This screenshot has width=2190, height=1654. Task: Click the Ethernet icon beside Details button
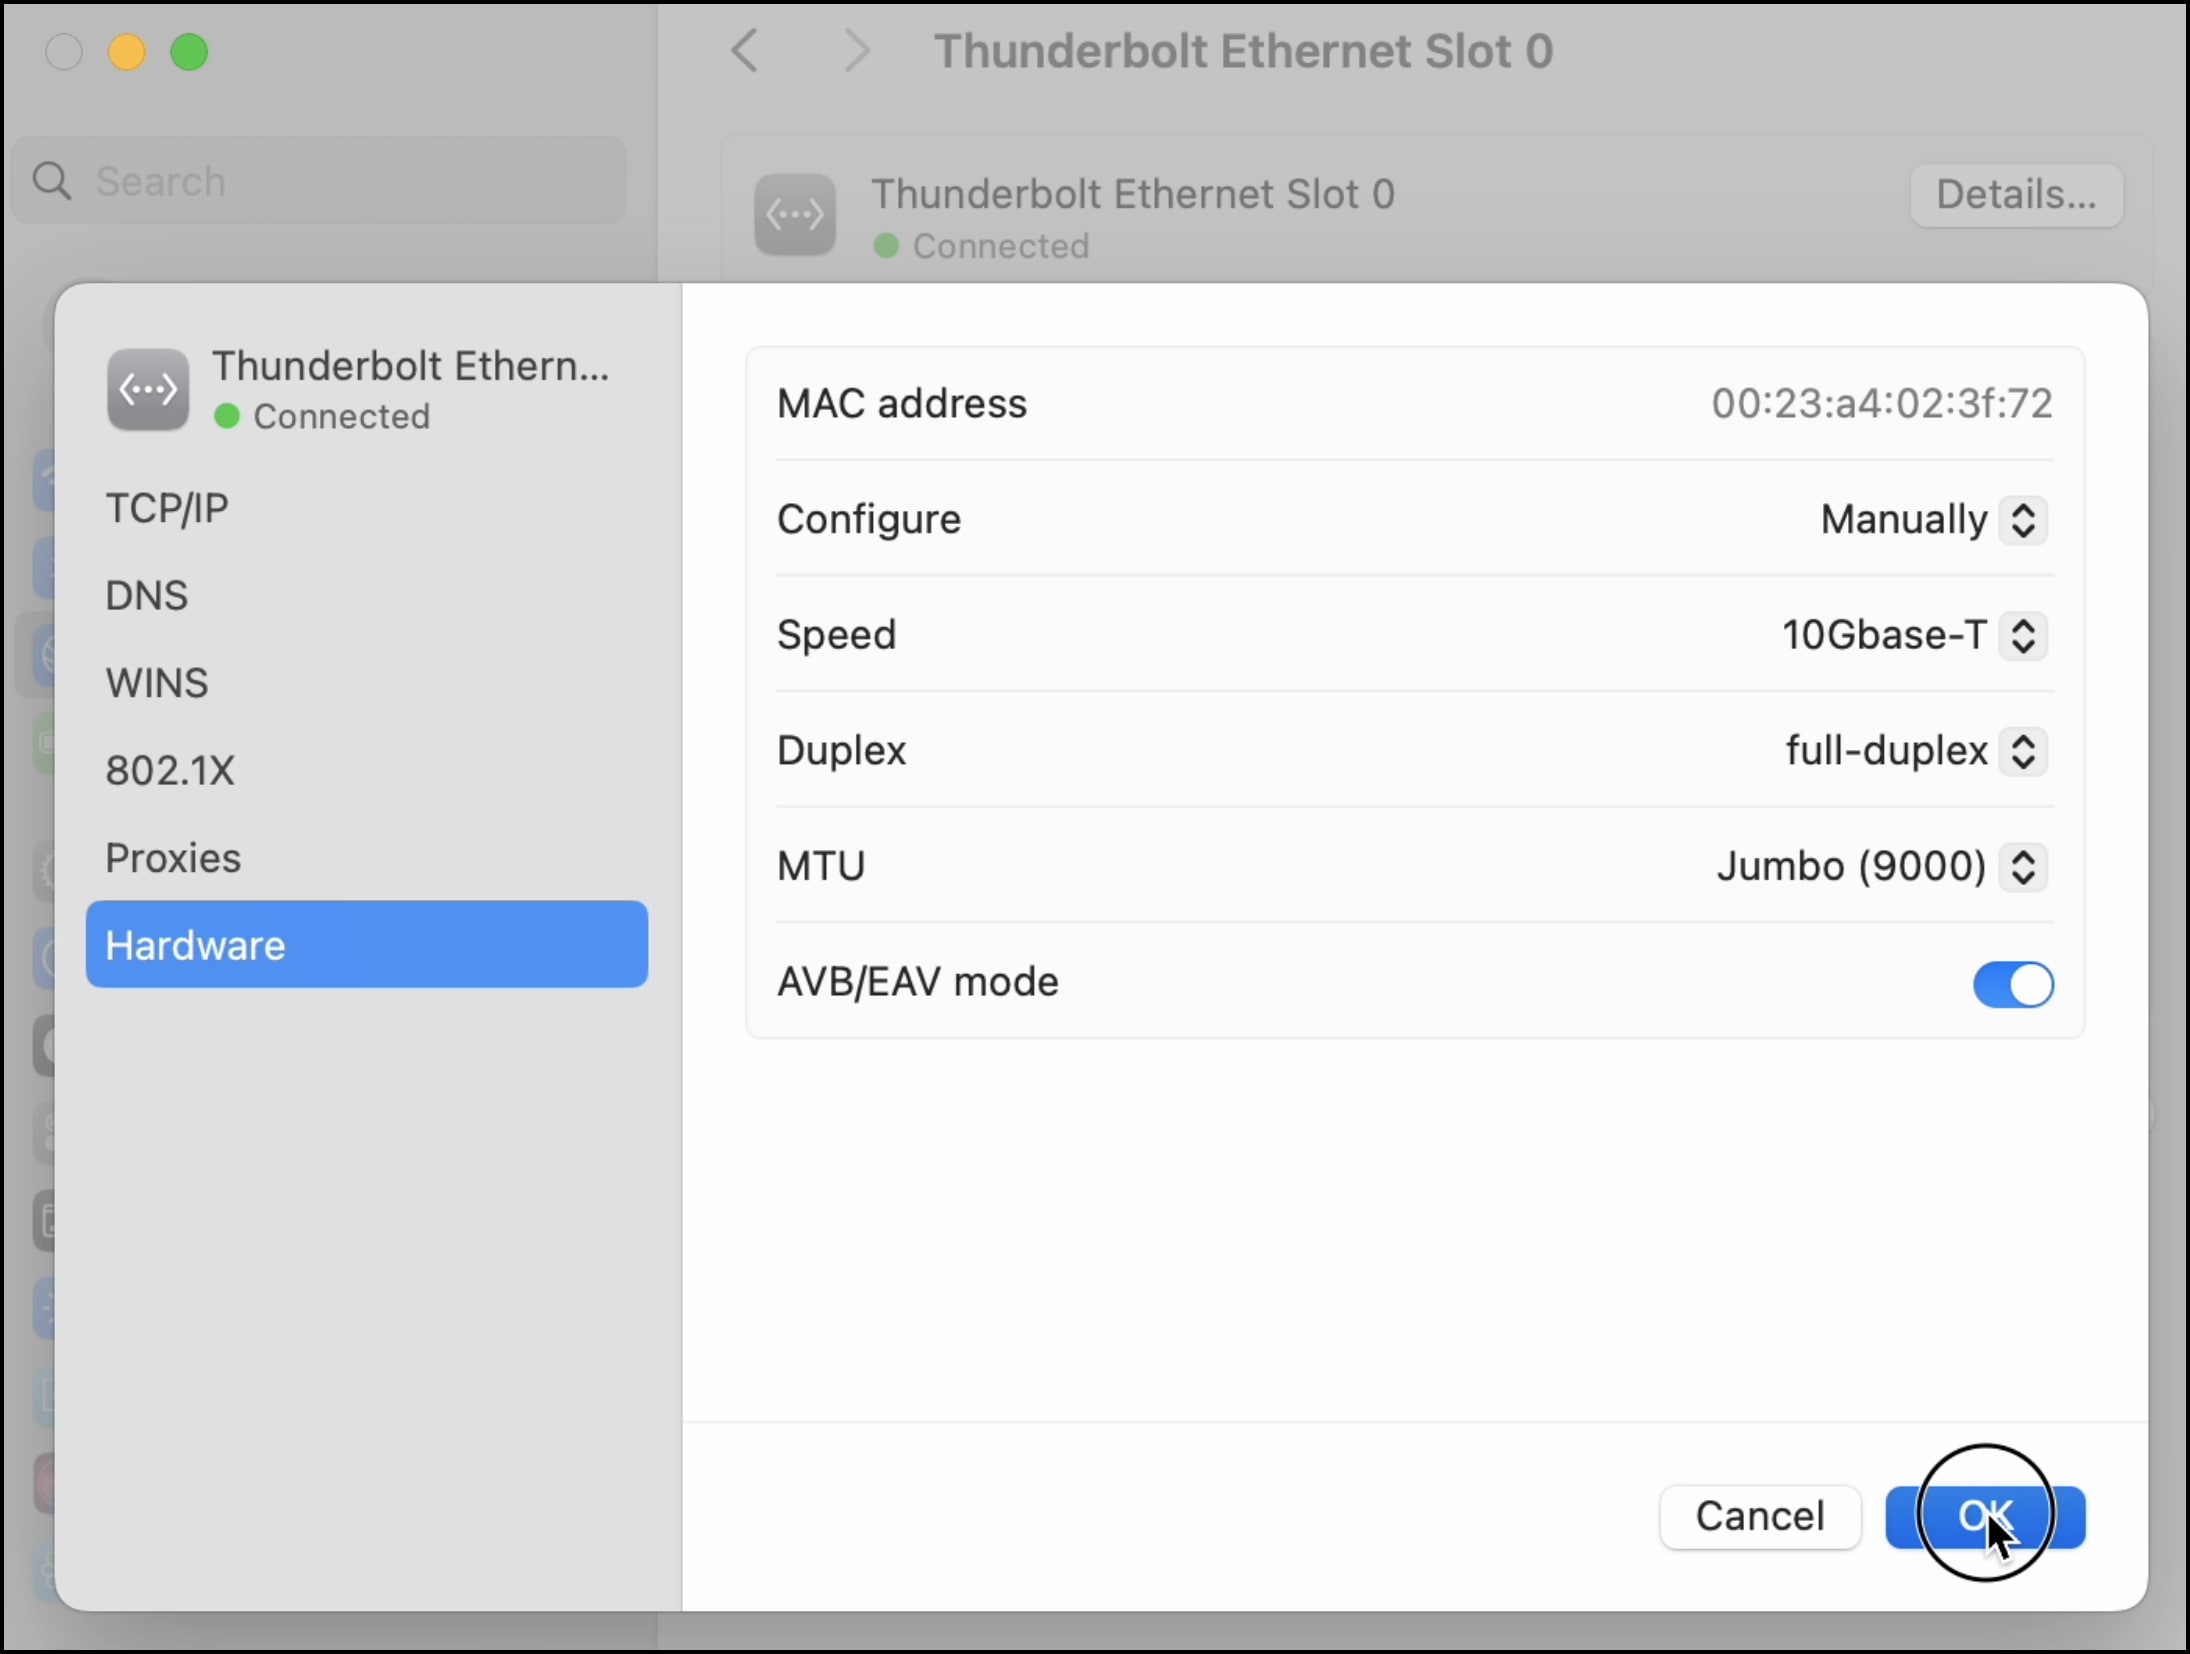[795, 215]
